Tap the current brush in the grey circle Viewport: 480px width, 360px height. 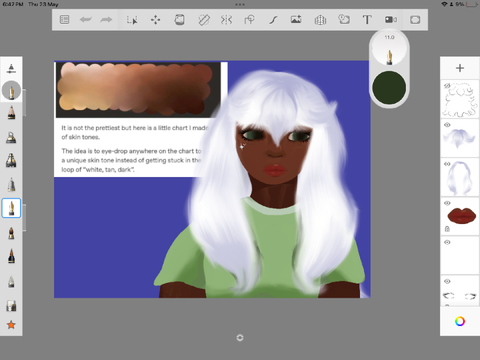coord(11,90)
